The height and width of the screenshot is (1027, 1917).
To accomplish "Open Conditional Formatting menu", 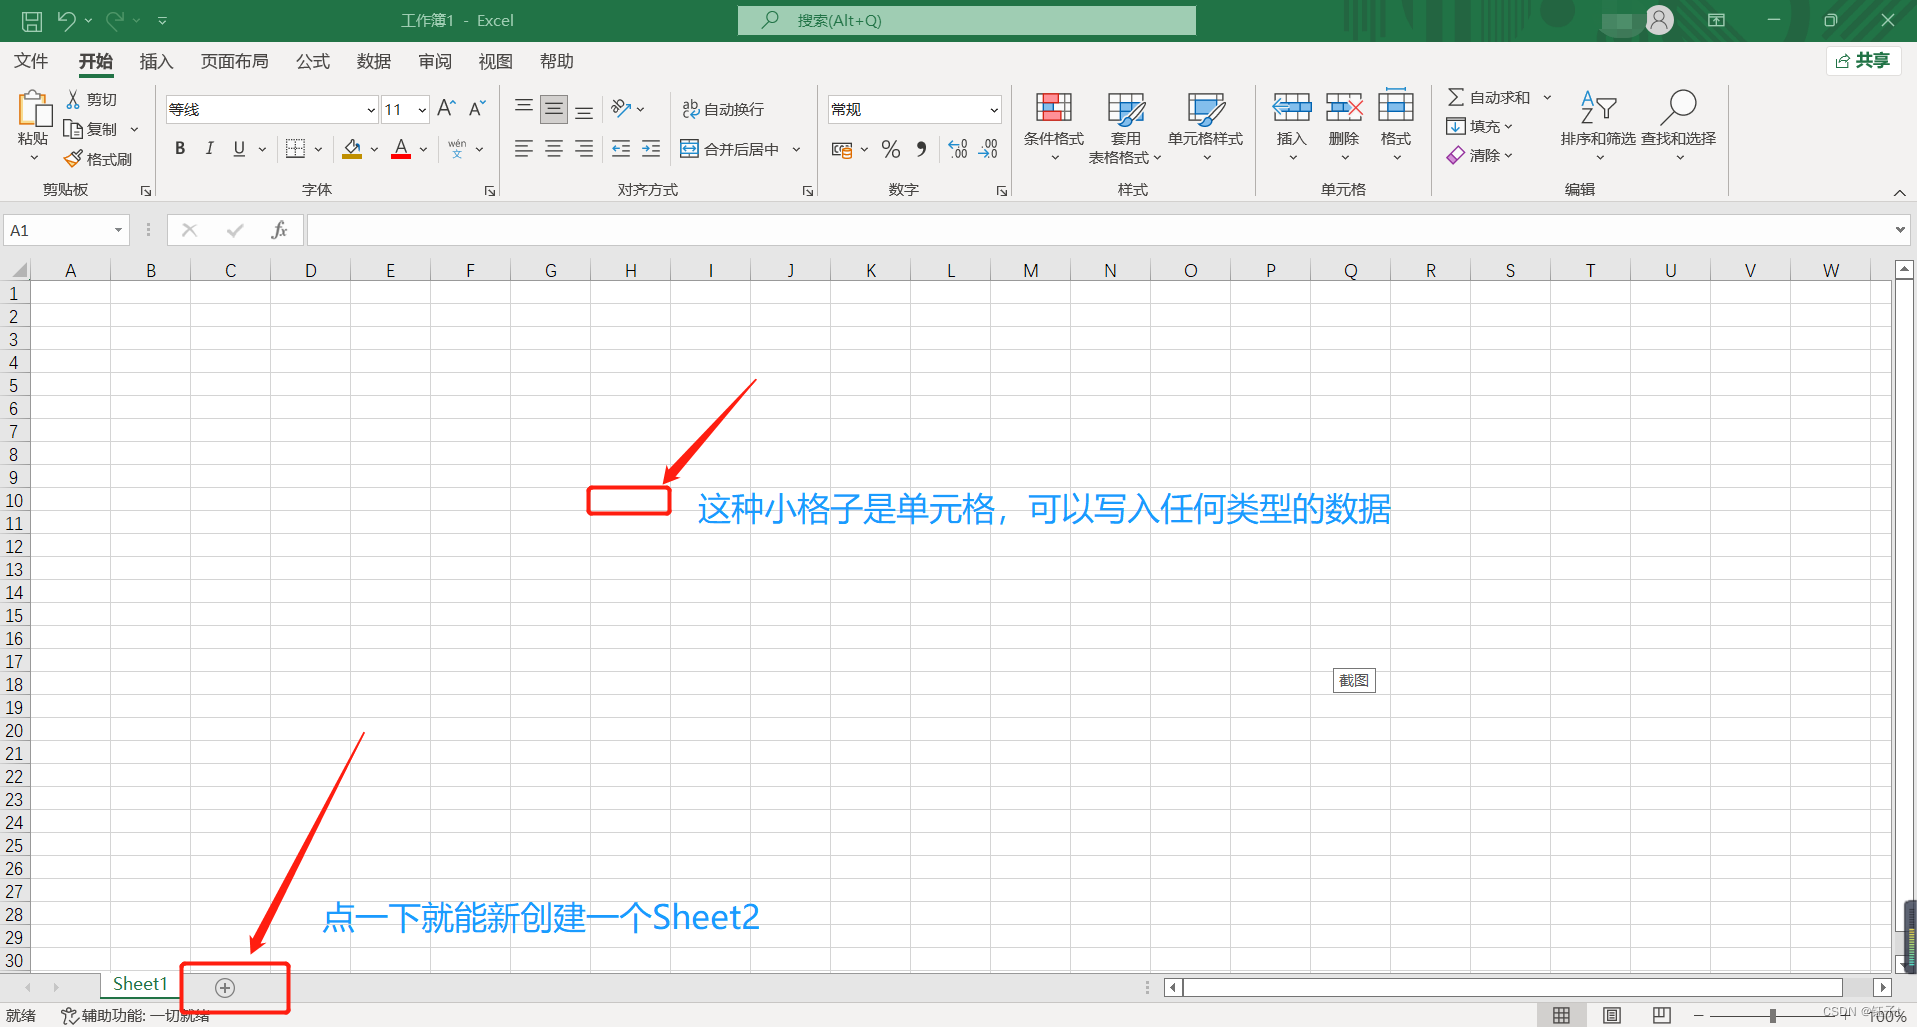I will point(1054,127).
